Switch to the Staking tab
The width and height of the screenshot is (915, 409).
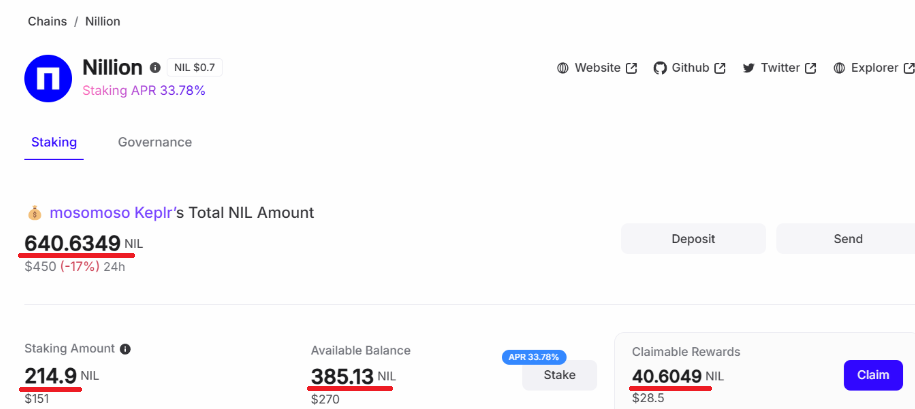[x=54, y=142]
